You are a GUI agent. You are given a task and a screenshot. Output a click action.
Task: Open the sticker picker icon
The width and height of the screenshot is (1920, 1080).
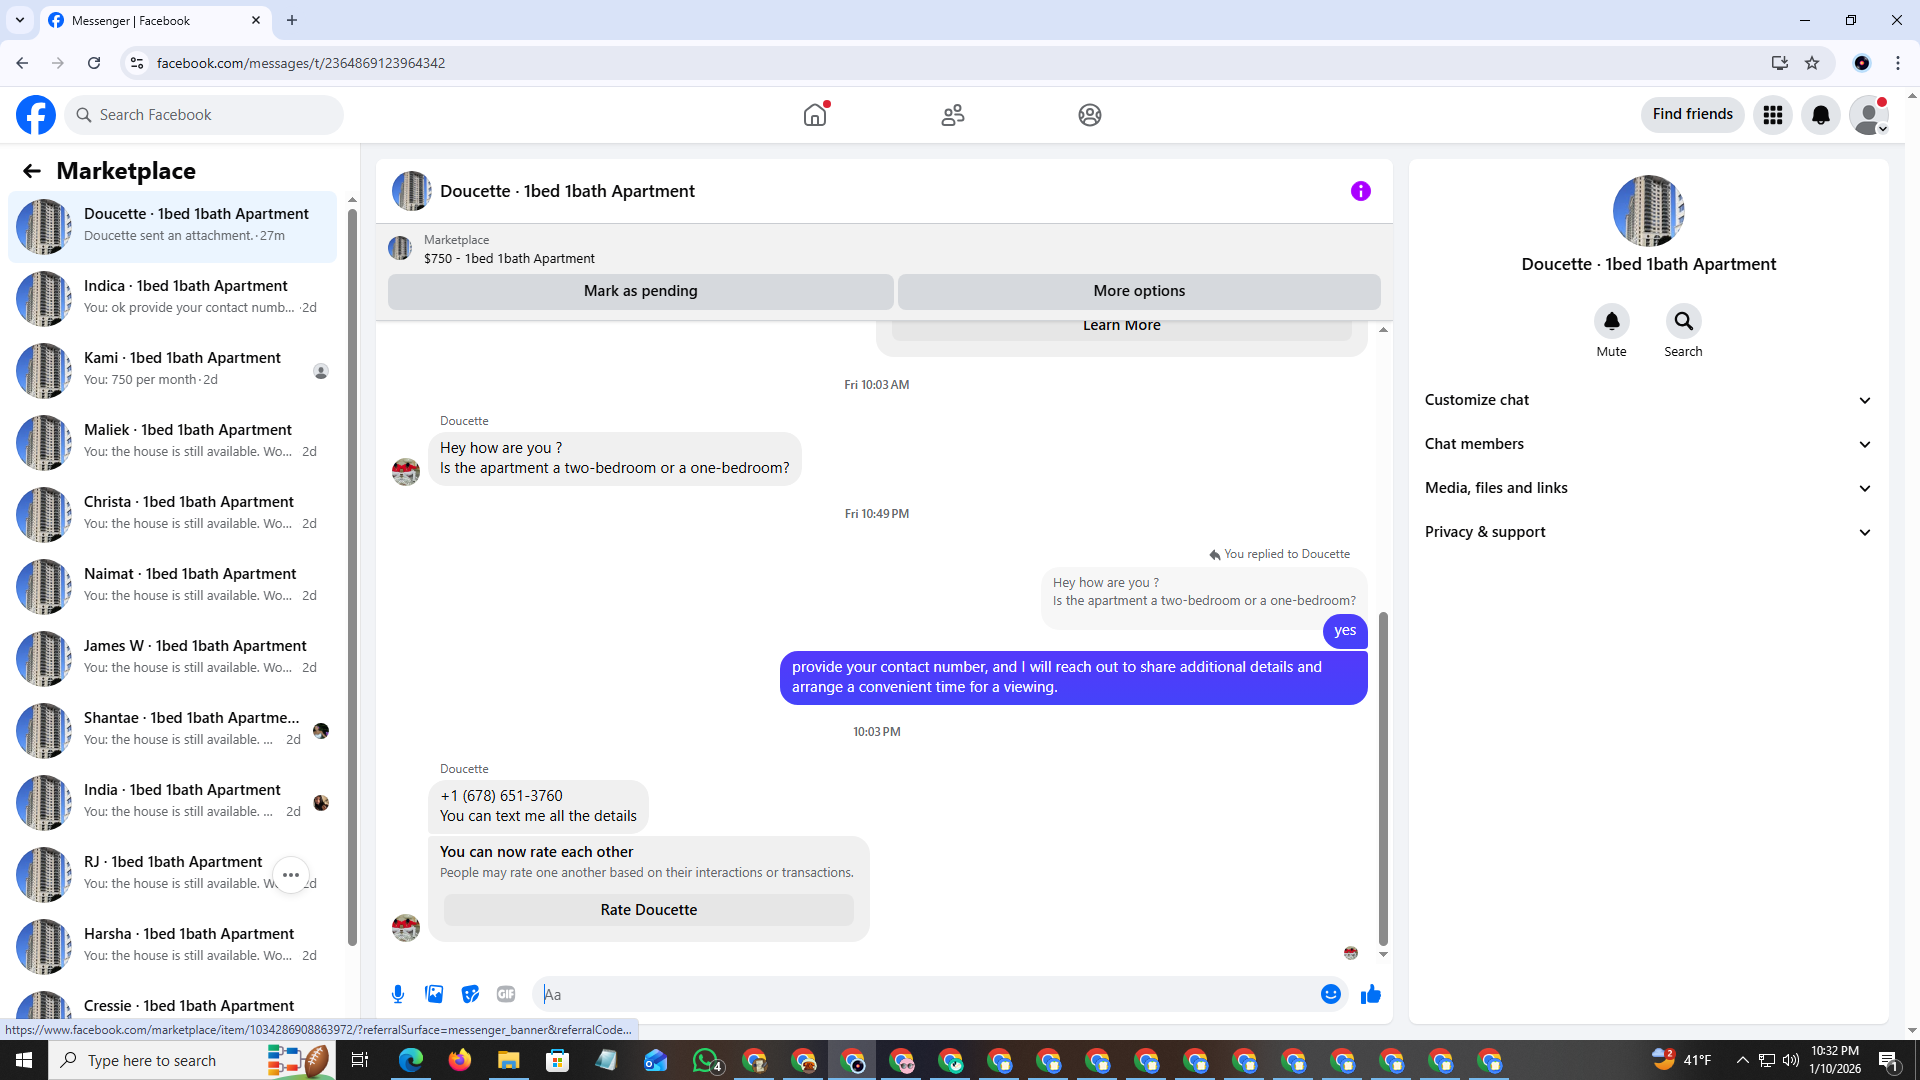click(x=470, y=994)
